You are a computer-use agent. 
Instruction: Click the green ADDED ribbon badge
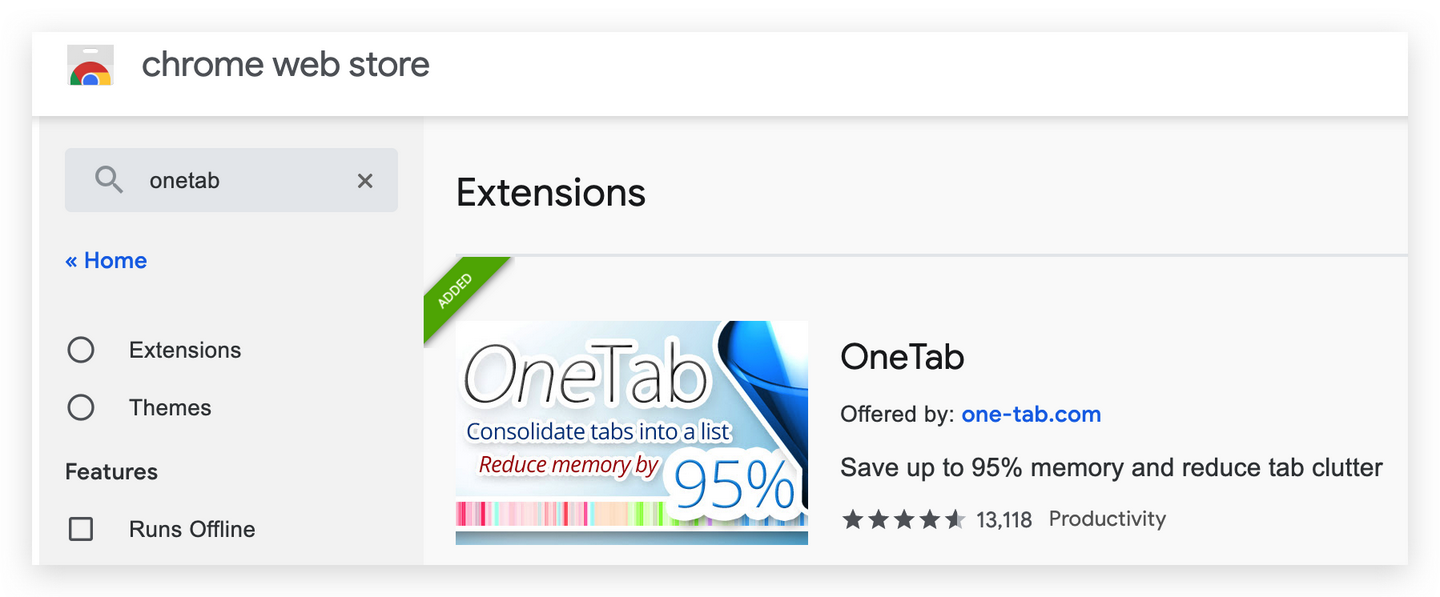point(457,289)
